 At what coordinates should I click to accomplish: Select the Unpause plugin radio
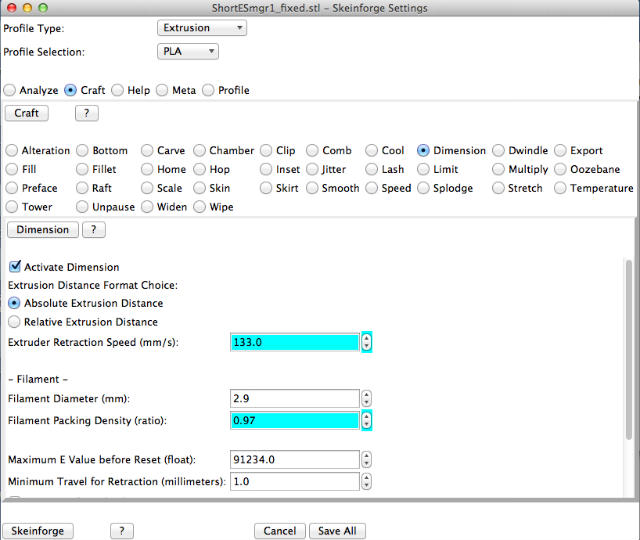82,207
